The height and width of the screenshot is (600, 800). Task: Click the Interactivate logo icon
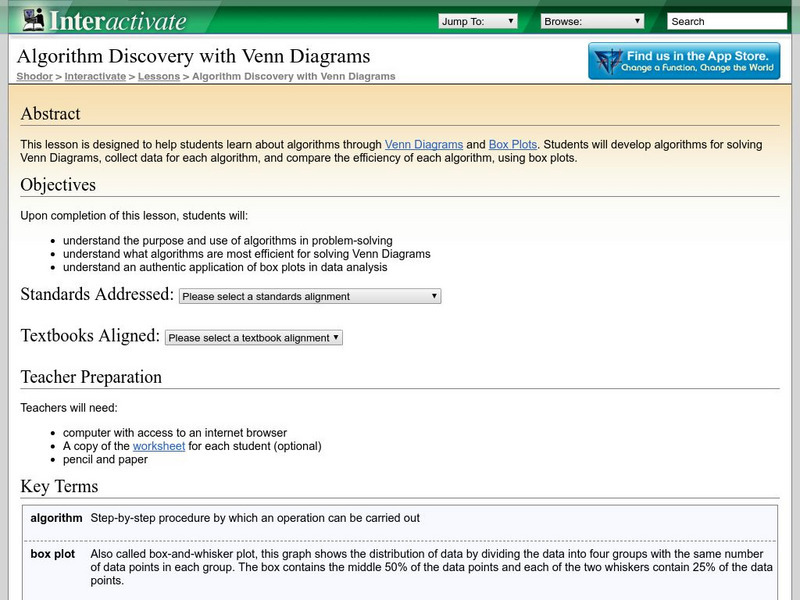click(x=34, y=20)
